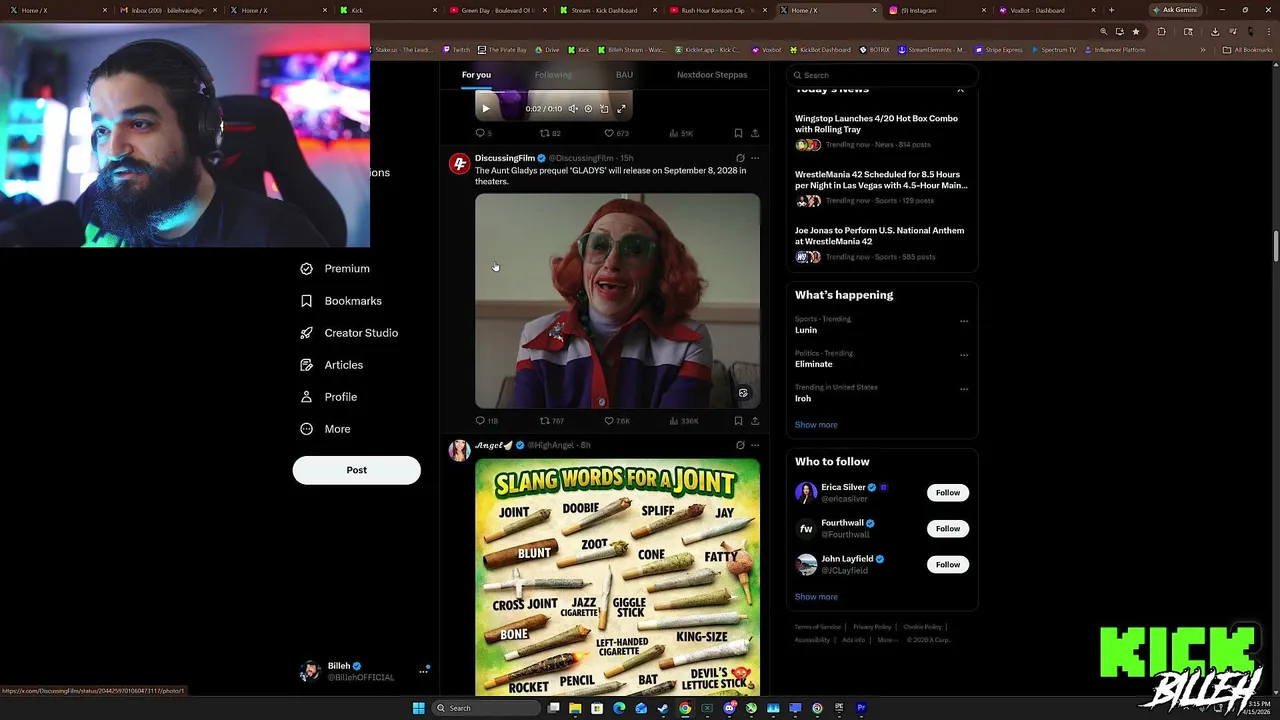1280x720 pixels.
Task: Like the DiscussingFilm post with 7.6K likes
Action: (x=617, y=421)
